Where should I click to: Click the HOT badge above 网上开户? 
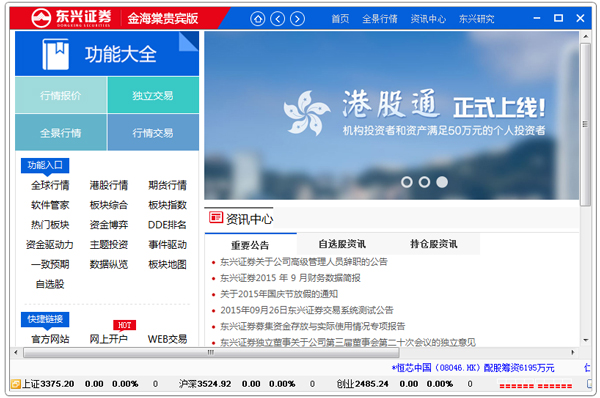[x=124, y=325]
